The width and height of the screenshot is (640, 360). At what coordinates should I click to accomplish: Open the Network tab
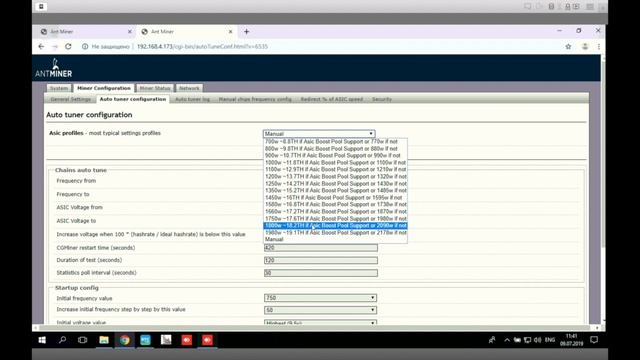click(x=189, y=88)
